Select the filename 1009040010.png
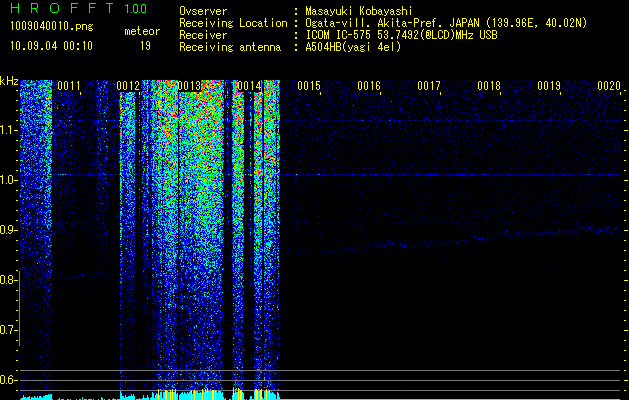This screenshot has height=400, width=629. click(x=52, y=26)
